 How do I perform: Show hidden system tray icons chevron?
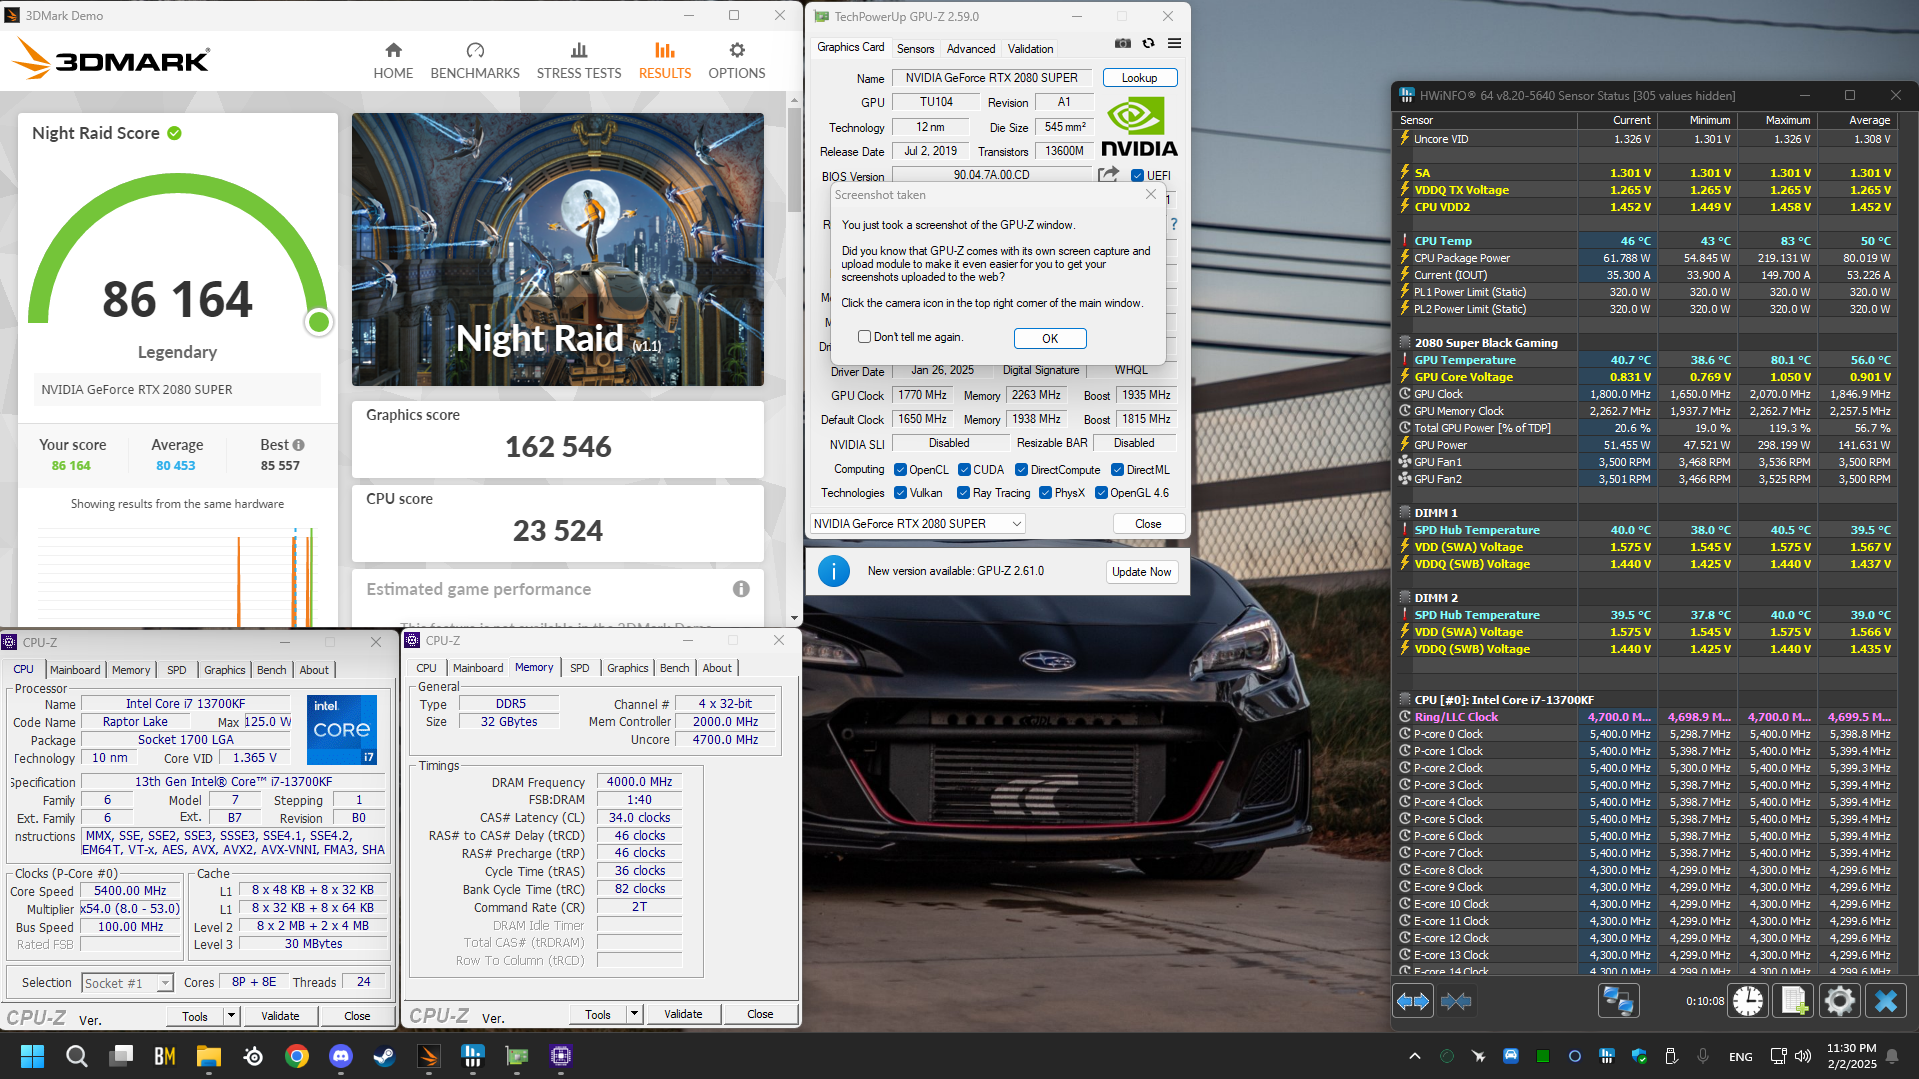[x=1414, y=1056]
